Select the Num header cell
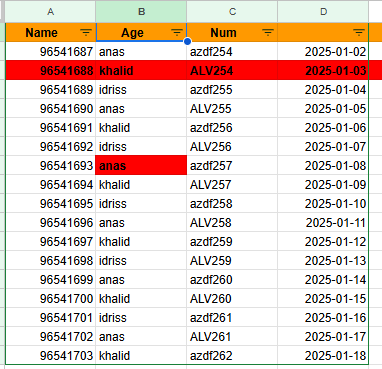Image resolution: width=382 pixels, height=369 pixels. click(x=232, y=32)
